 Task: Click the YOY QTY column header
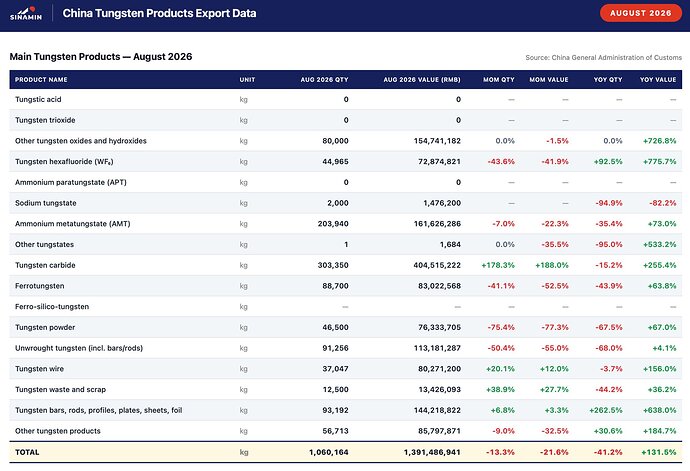pyautogui.click(x=608, y=80)
